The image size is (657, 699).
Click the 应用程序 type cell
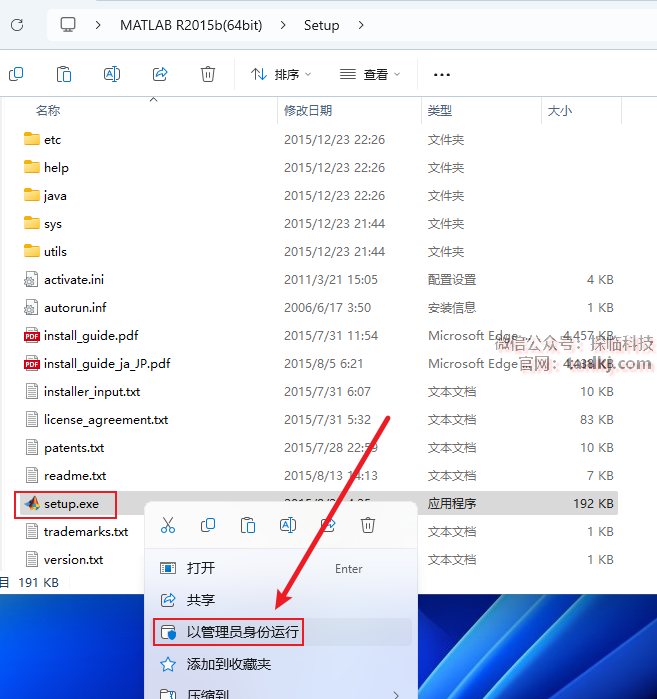coord(452,504)
